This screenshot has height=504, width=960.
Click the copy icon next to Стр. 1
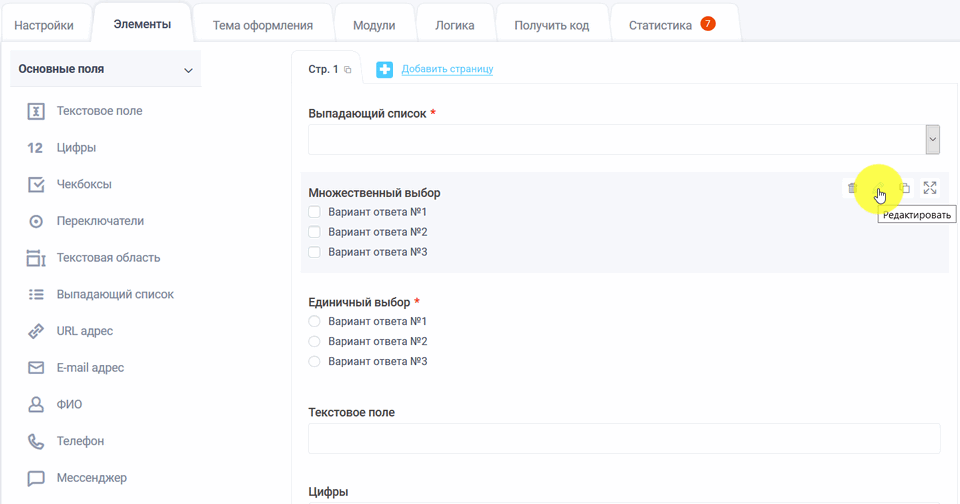coord(348,70)
